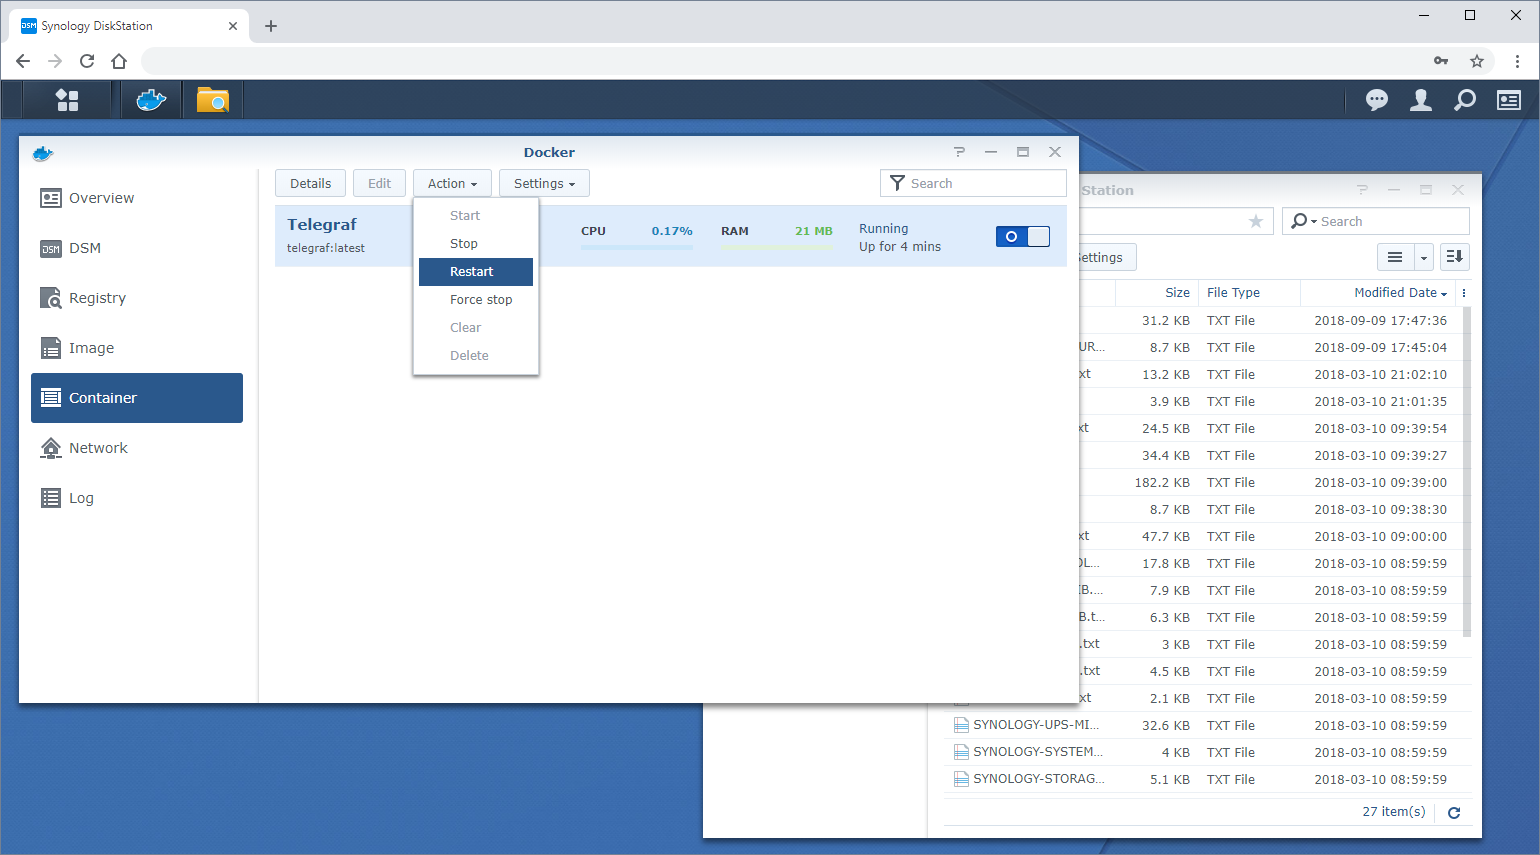Select Container in Docker sidebar
The width and height of the screenshot is (1540, 855).
pyautogui.click(x=137, y=398)
